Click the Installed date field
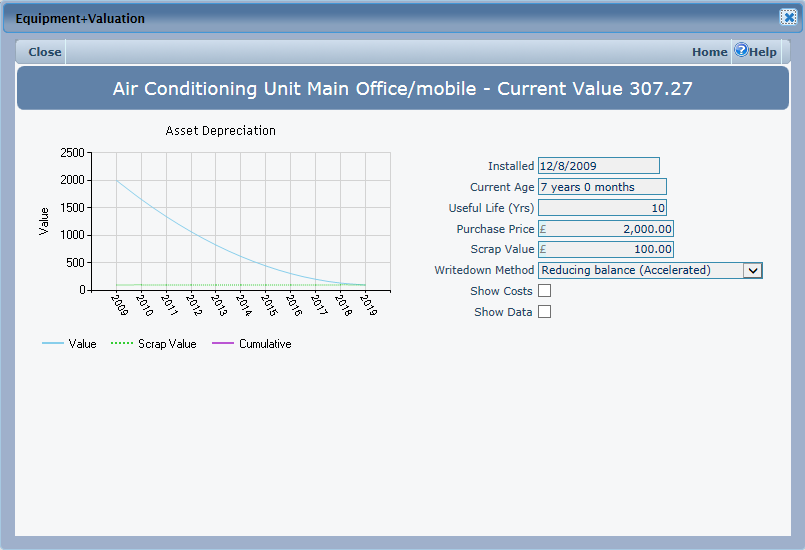 (x=598, y=166)
